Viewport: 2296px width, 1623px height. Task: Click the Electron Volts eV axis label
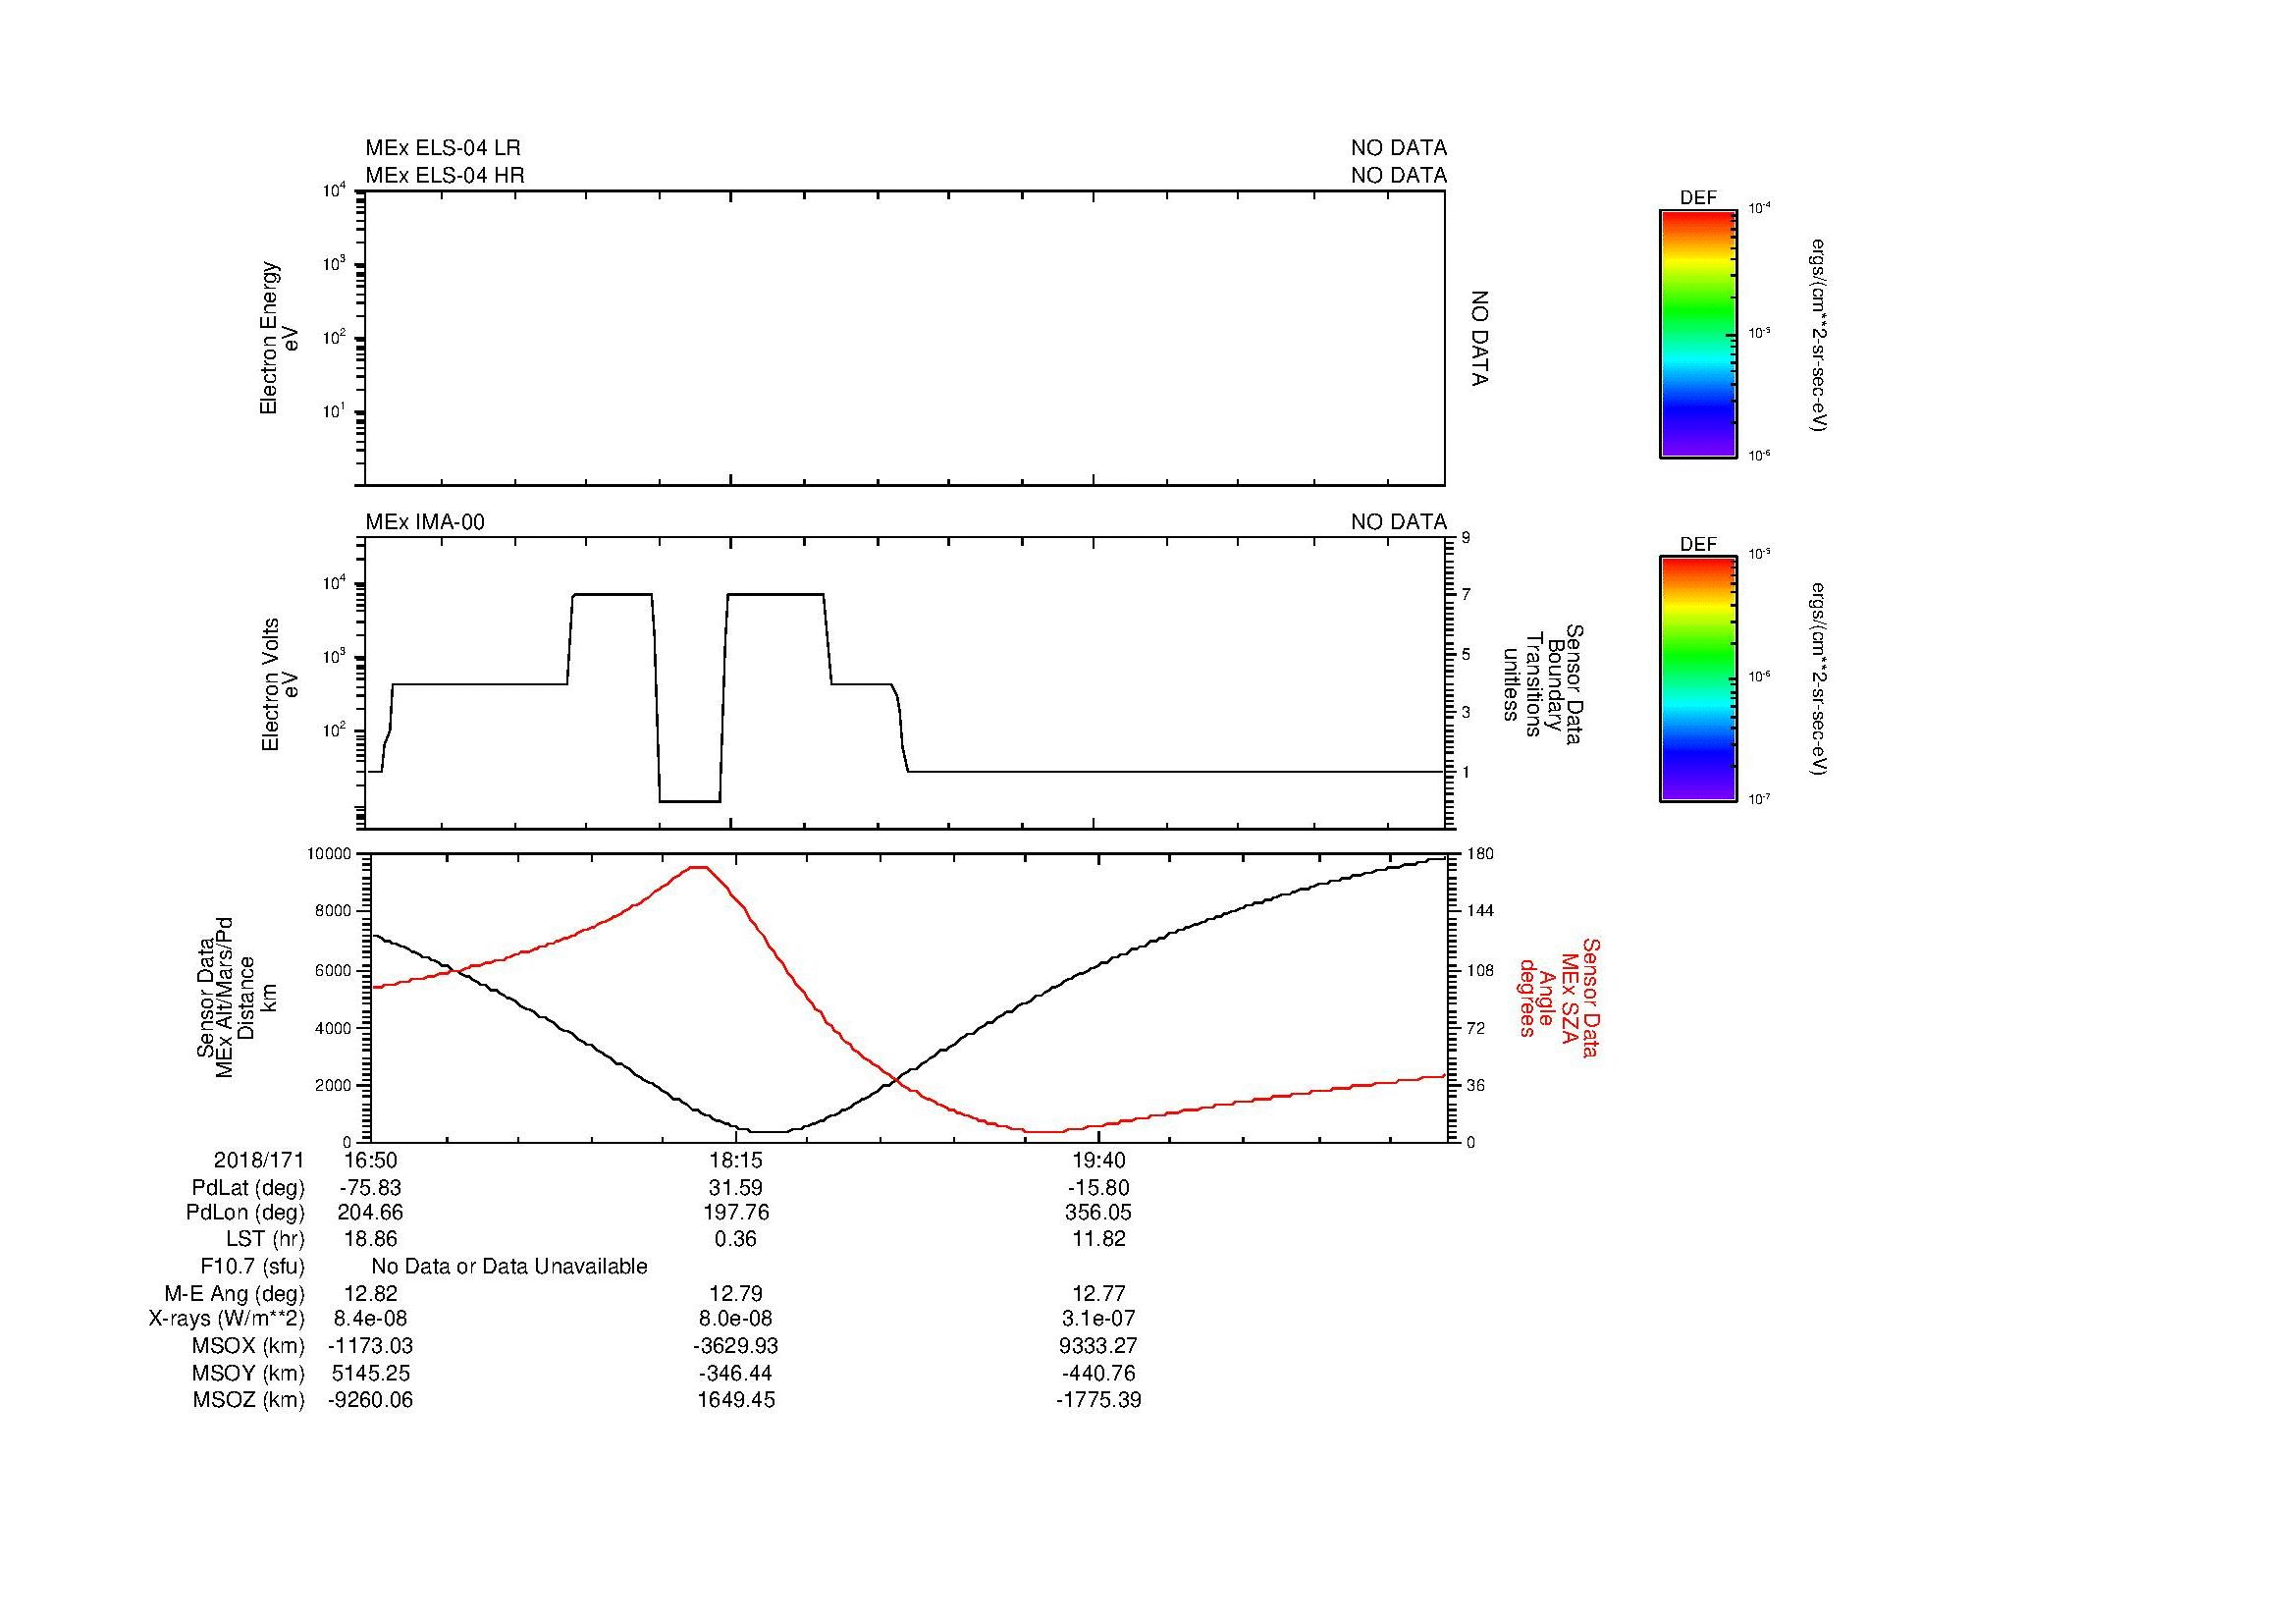(280, 685)
